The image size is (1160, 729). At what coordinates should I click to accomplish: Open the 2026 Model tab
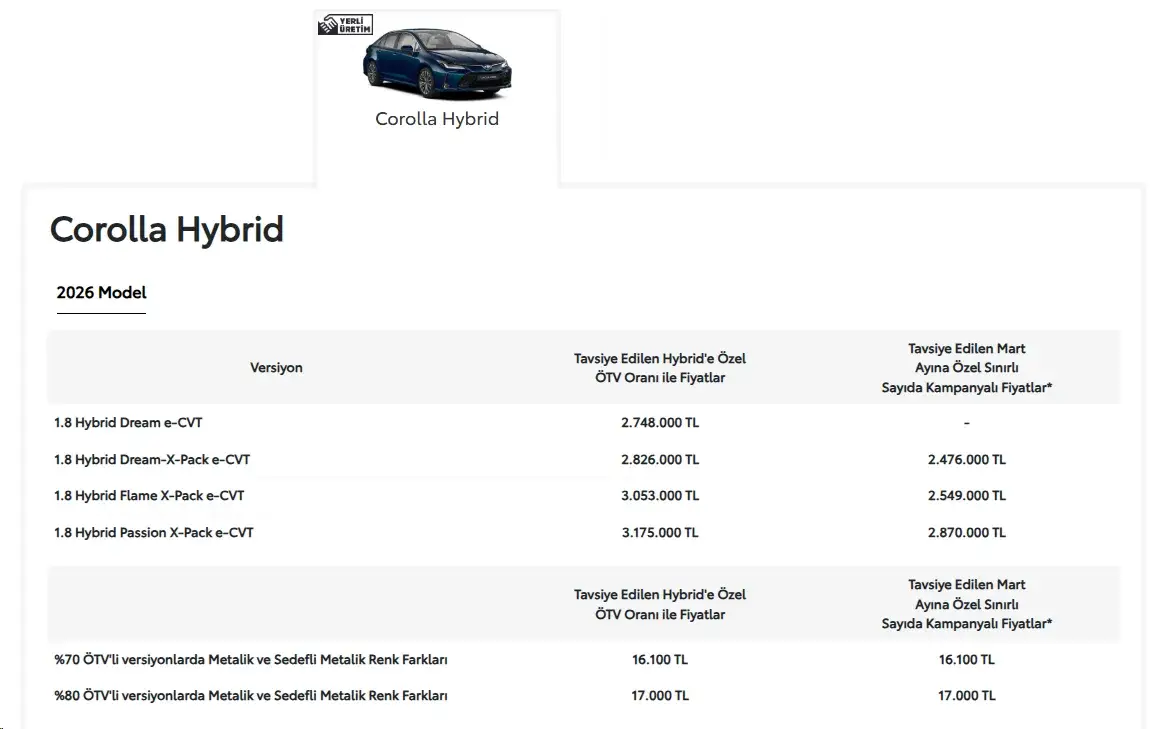(x=101, y=292)
